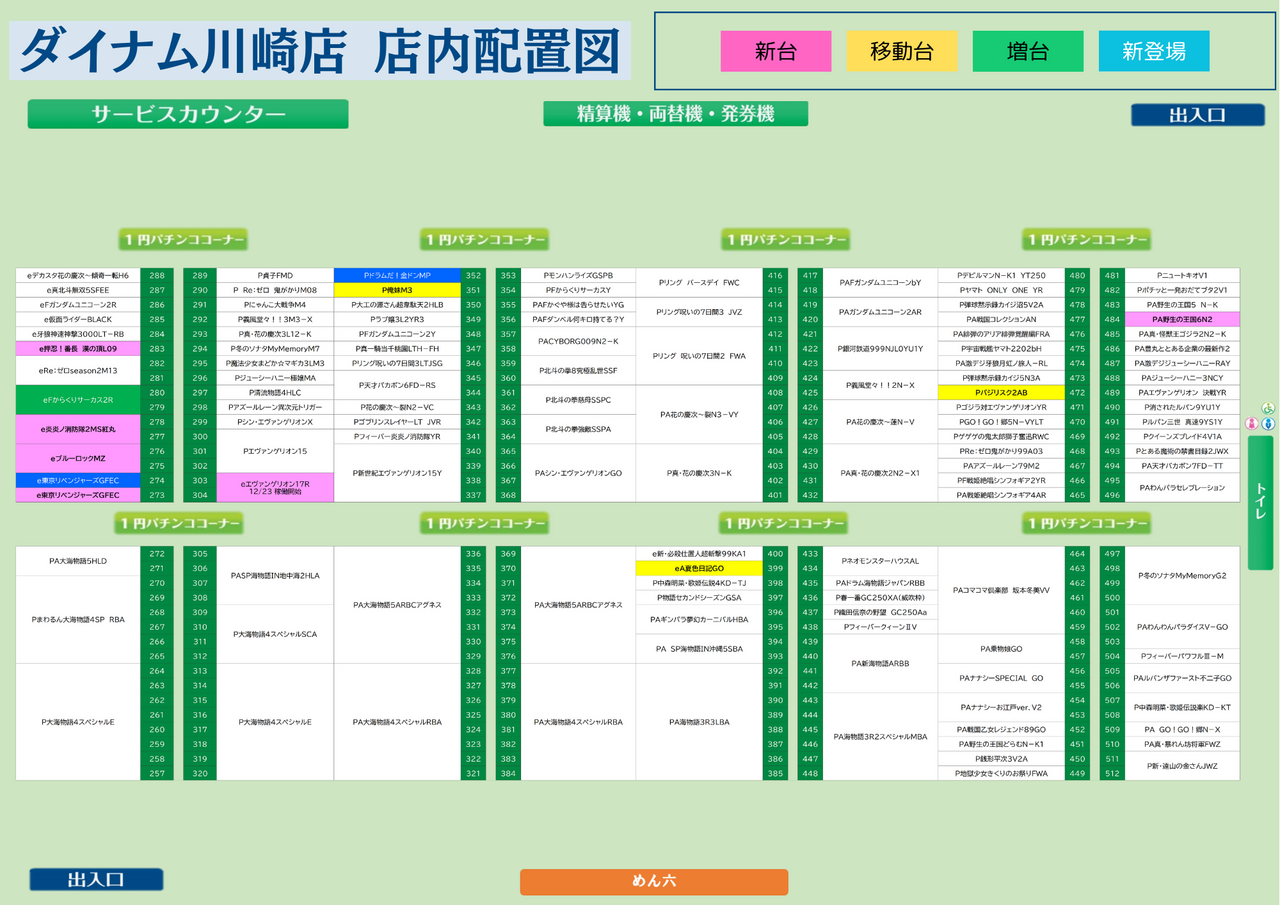The image size is (1280, 905).
Task: Select the cyan 新登場 legend swatch
Action: pyautogui.click(x=1154, y=51)
